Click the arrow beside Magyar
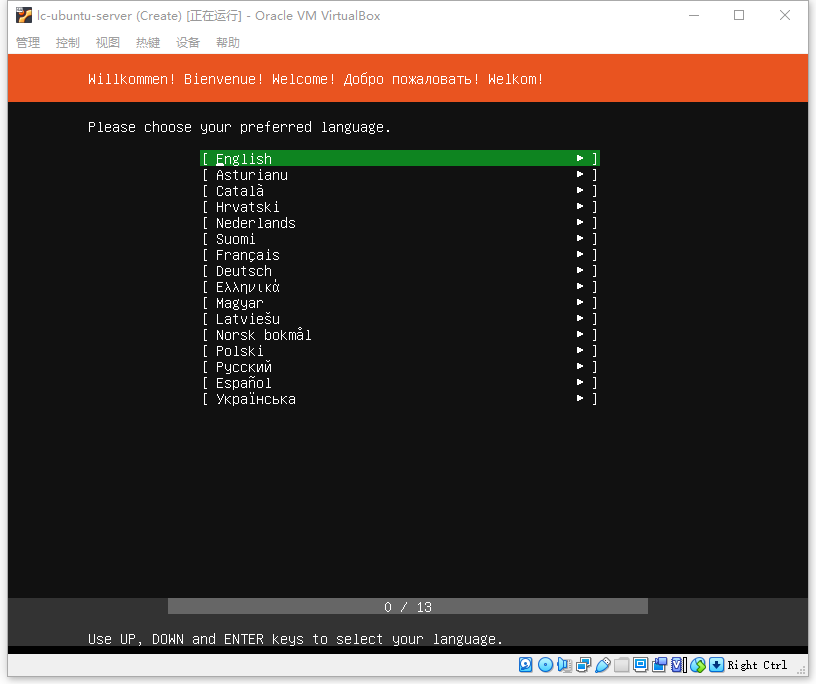 click(580, 302)
